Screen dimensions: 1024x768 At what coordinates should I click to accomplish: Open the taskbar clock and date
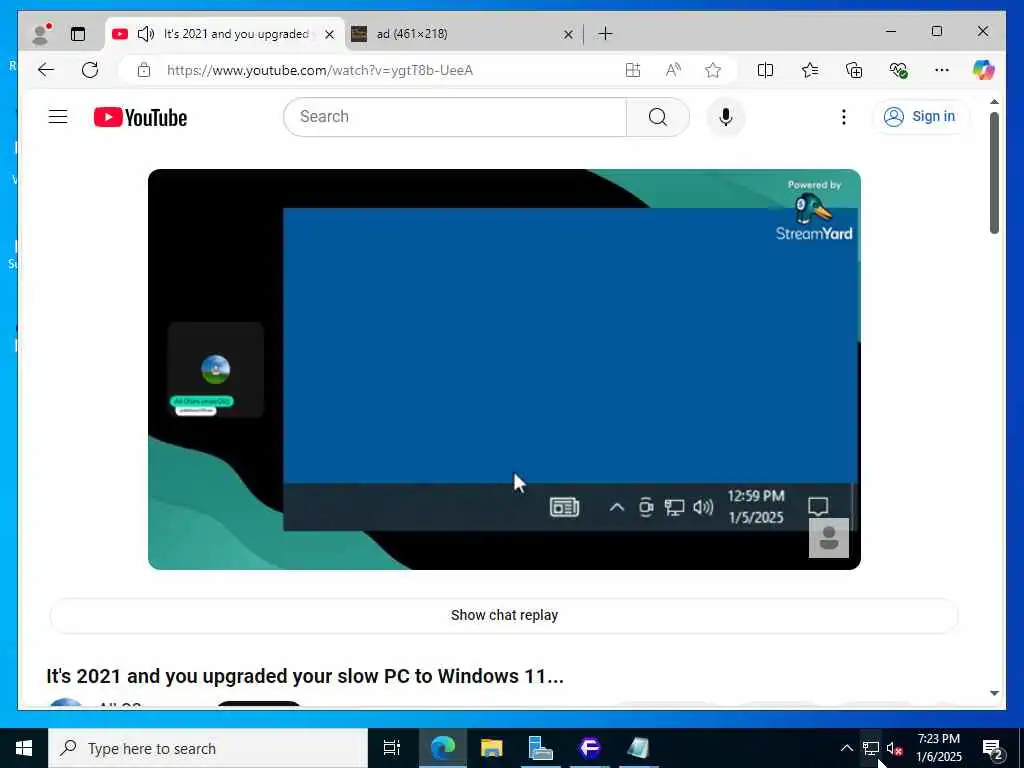939,748
